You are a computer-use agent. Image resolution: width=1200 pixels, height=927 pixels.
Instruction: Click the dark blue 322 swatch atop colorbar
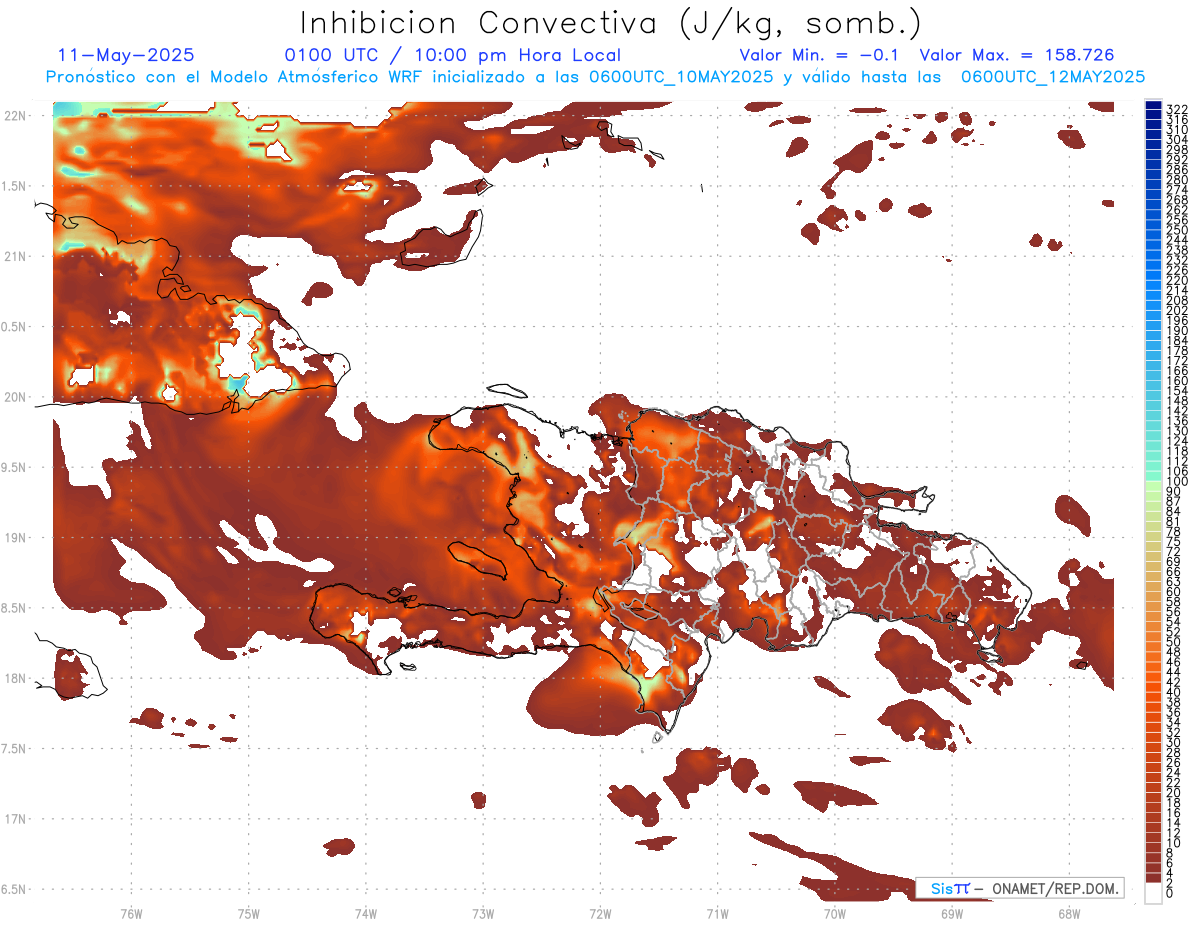1153,105
